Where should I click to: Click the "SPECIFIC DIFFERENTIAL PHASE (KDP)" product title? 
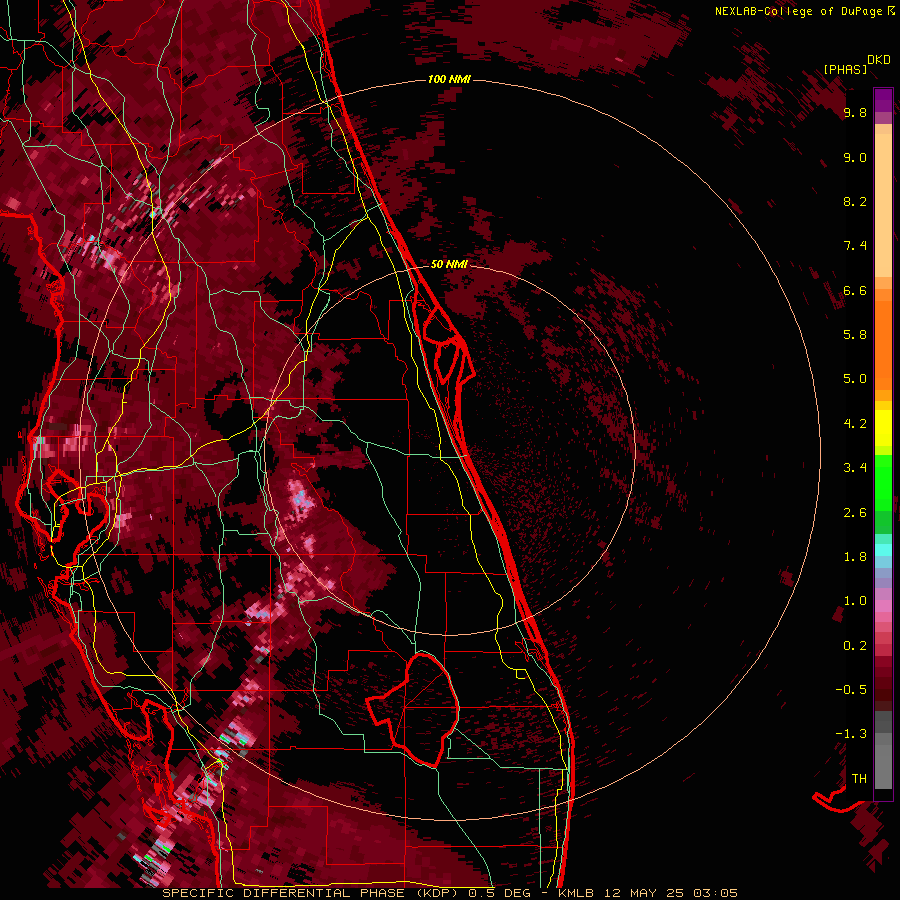coord(310,893)
